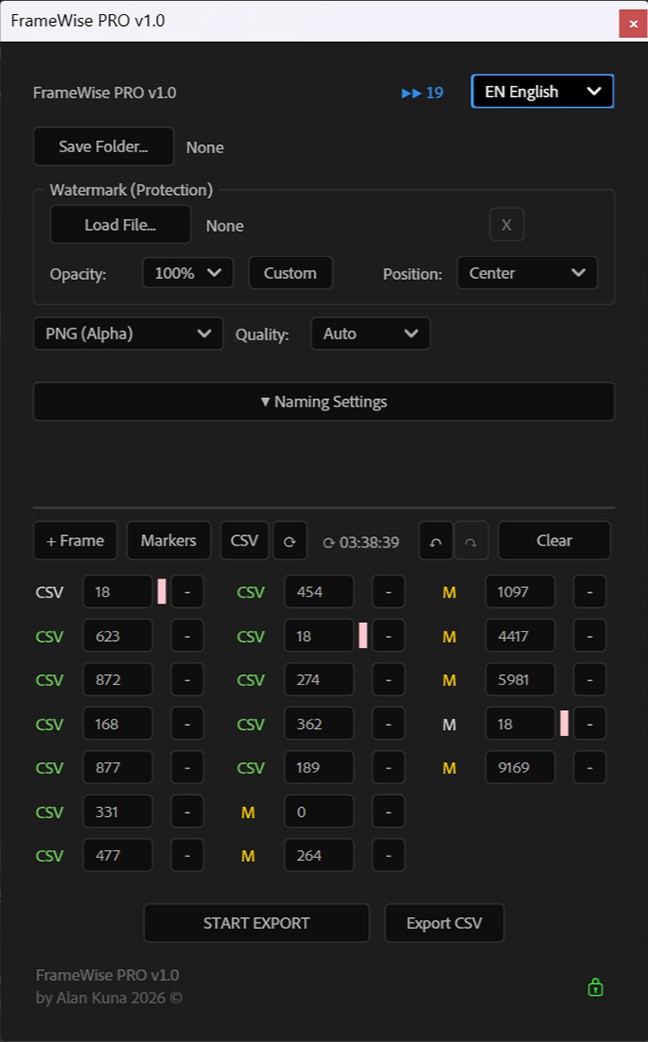The height and width of the screenshot is (1042, 648).
Task: Click the redo arrow button
Action: point(471,541)
